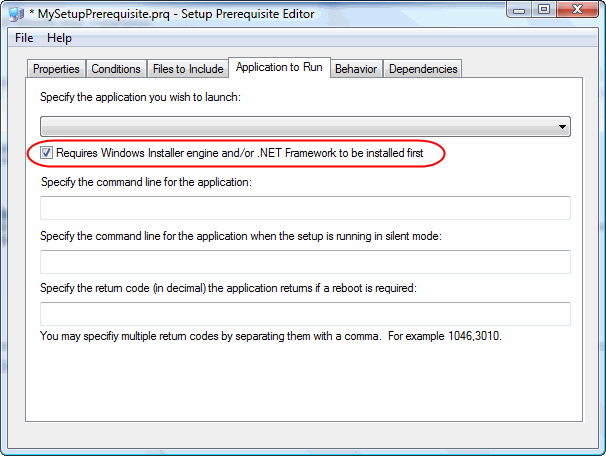This screenshot has height=456, width=606.
Task: Go to the Behavior tab
Action: 356,69
